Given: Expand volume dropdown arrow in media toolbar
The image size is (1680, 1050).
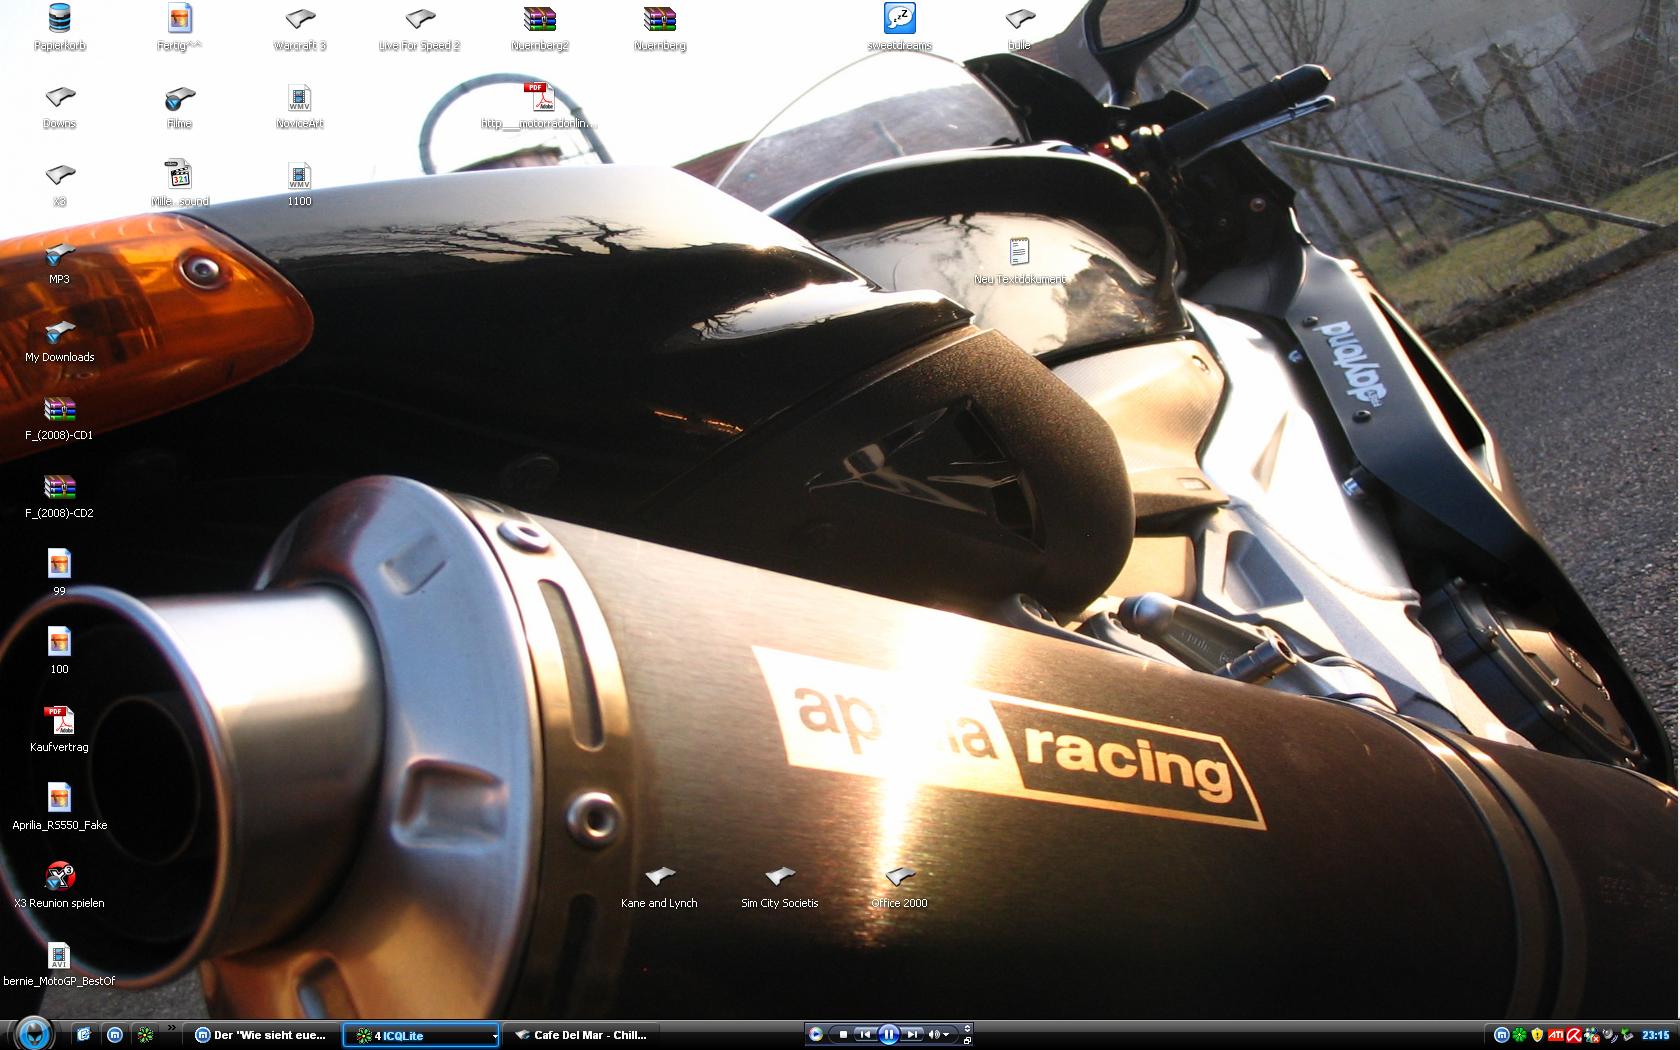Looking at the screenshot, I should click(946, 1034).
